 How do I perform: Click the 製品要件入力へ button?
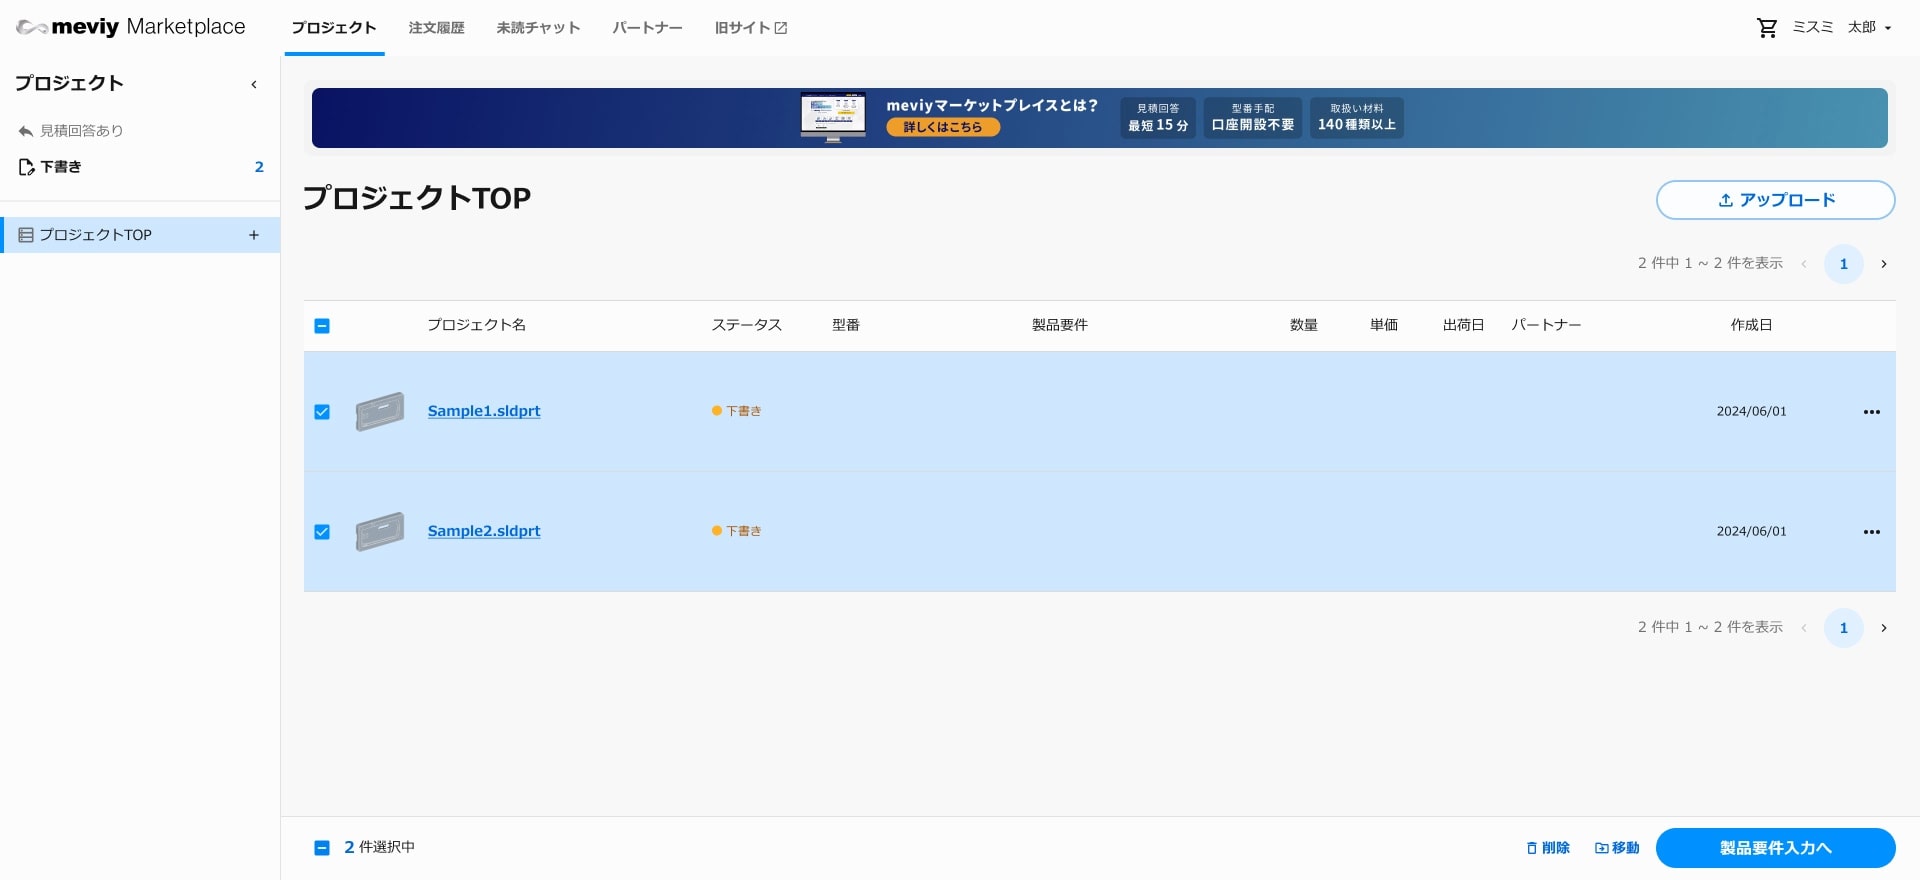[x=1776, y=848]
